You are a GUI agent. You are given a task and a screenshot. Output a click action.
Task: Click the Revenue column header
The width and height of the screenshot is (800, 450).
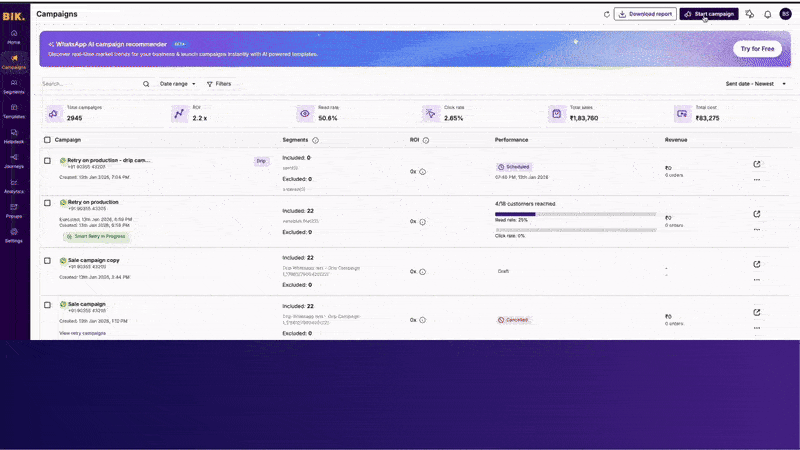pos(676,140)
